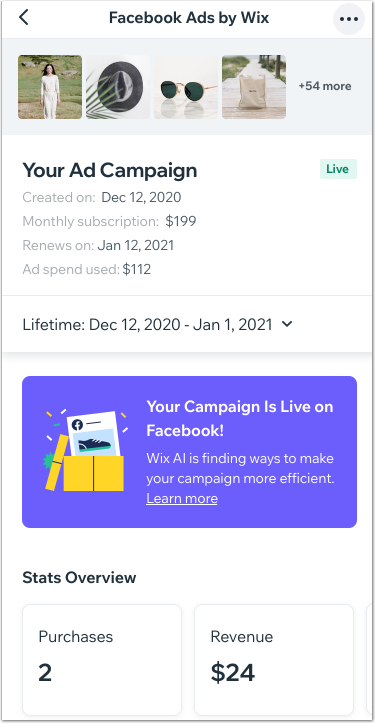
Task: Tap the Your Ad Campaign title
Action: 110,170
